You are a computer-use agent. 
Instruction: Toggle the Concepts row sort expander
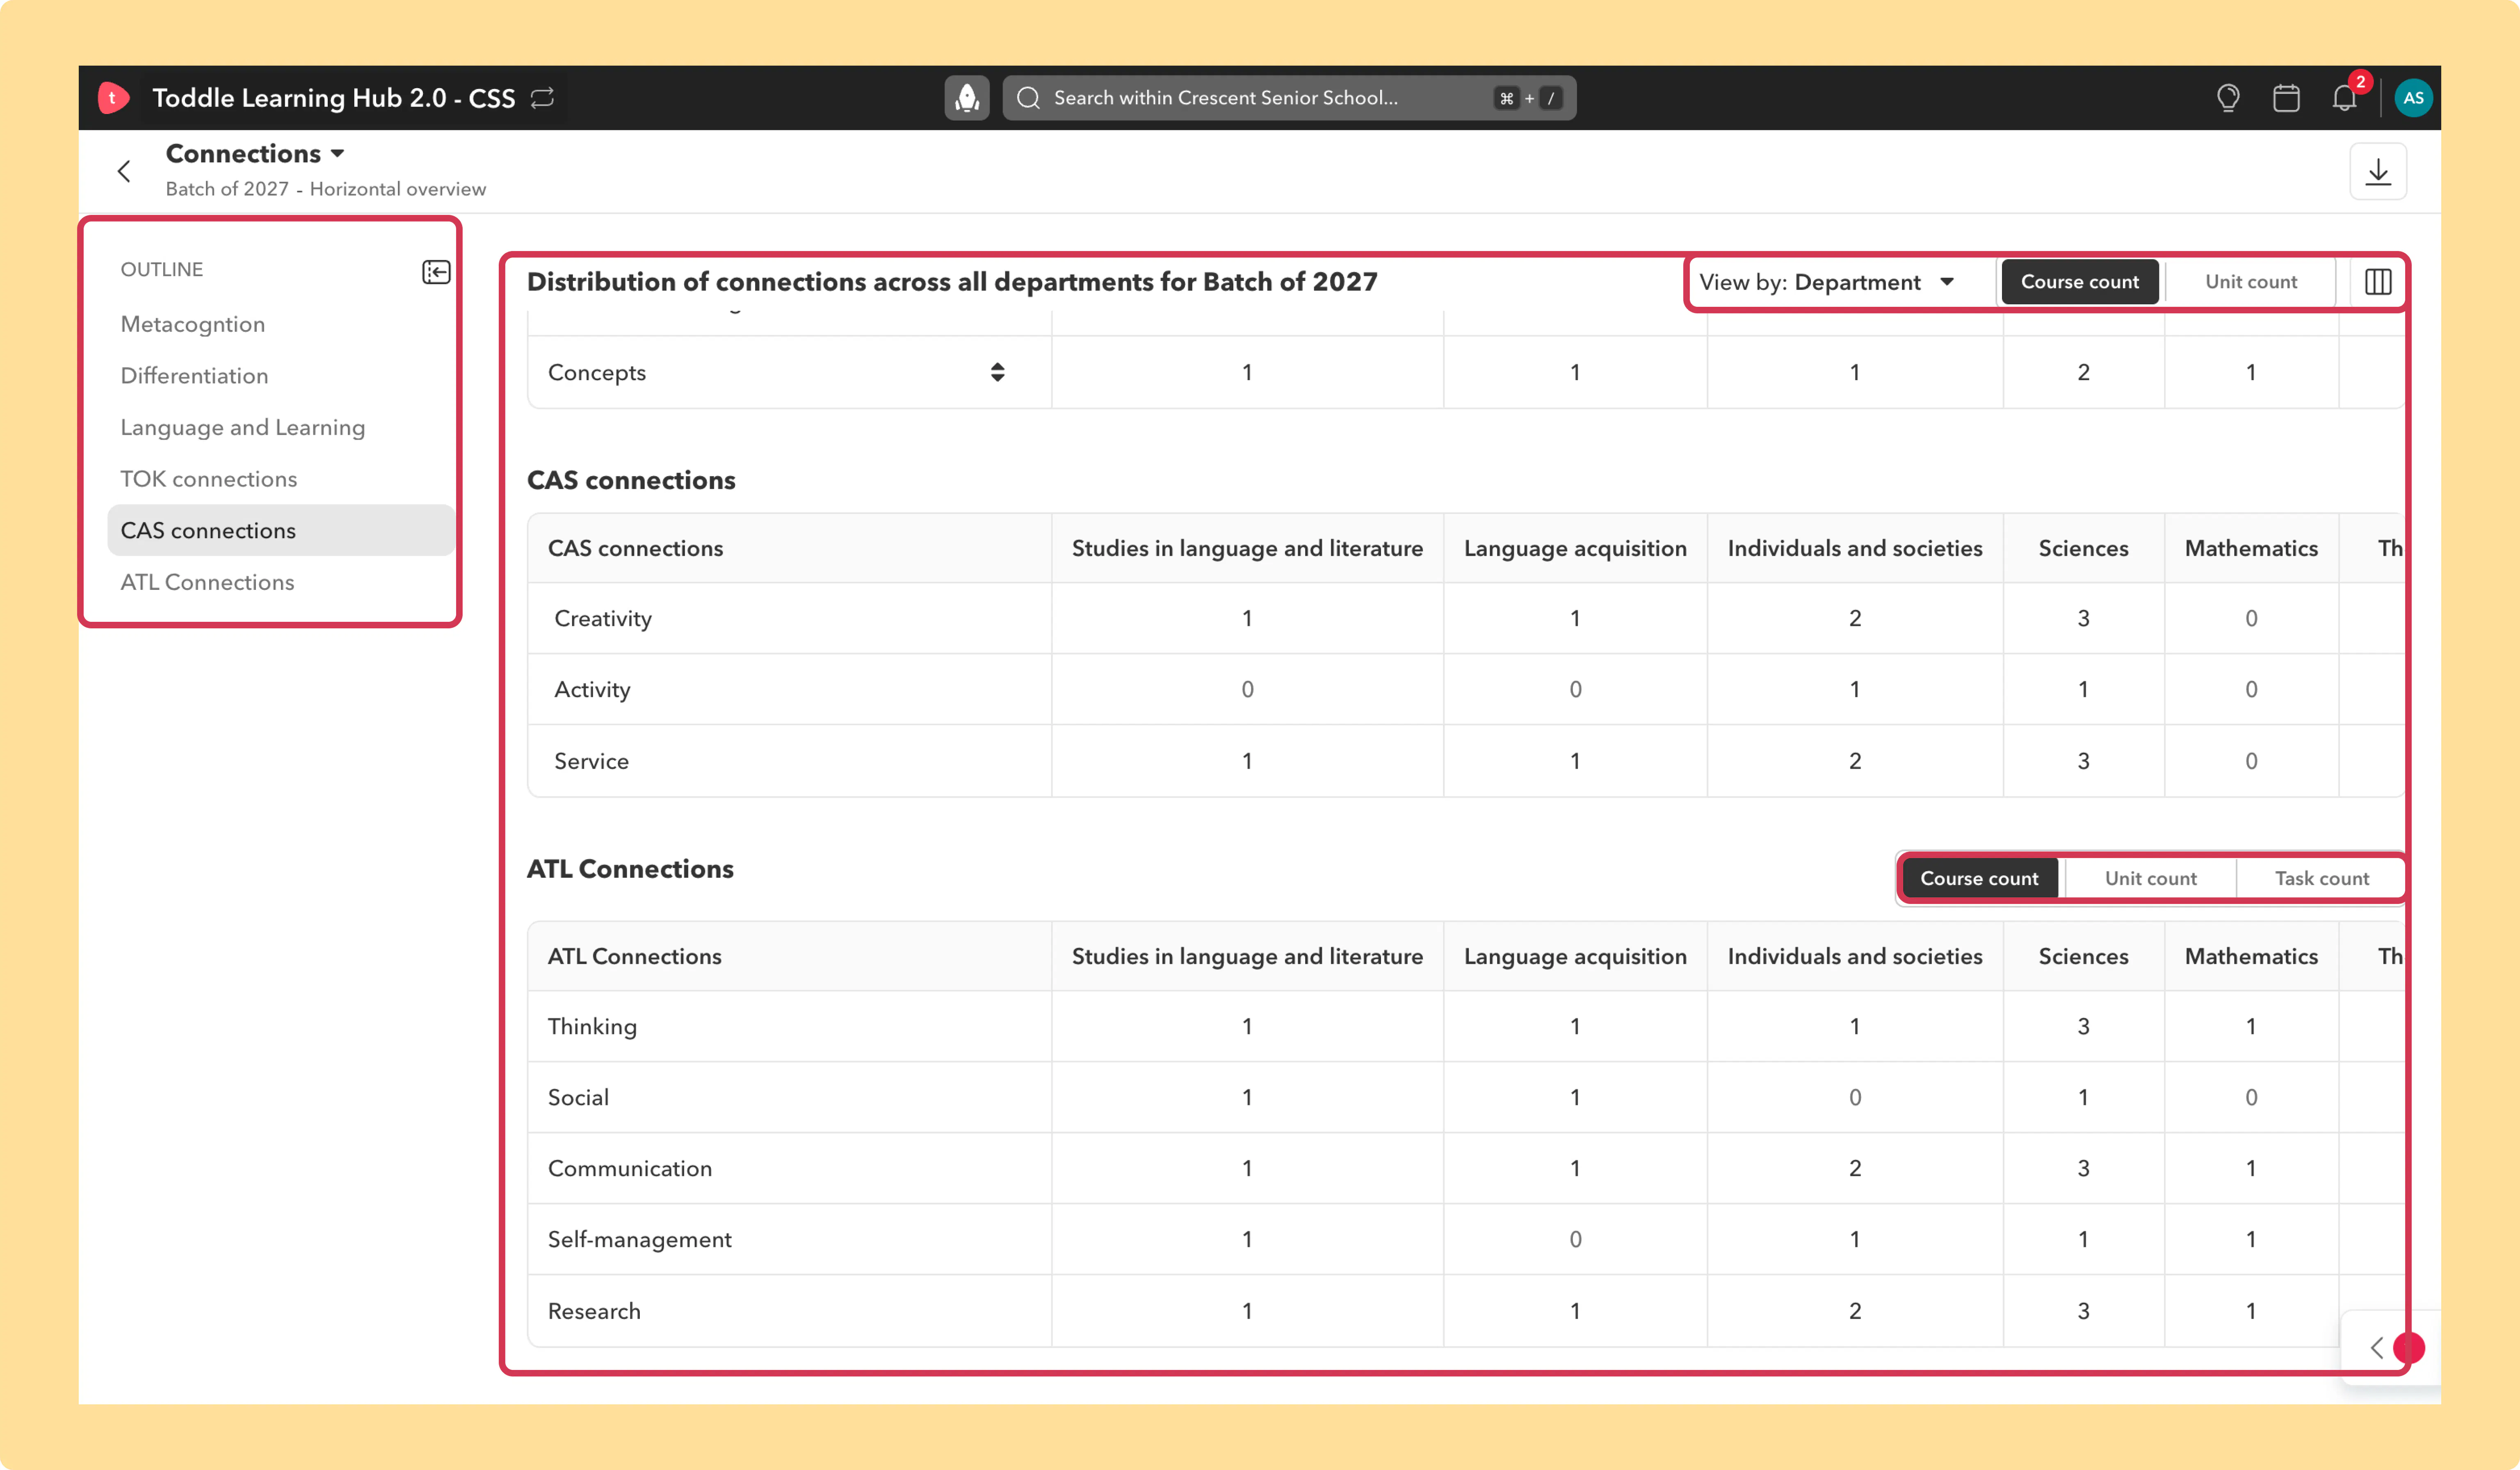click(997, 372)
